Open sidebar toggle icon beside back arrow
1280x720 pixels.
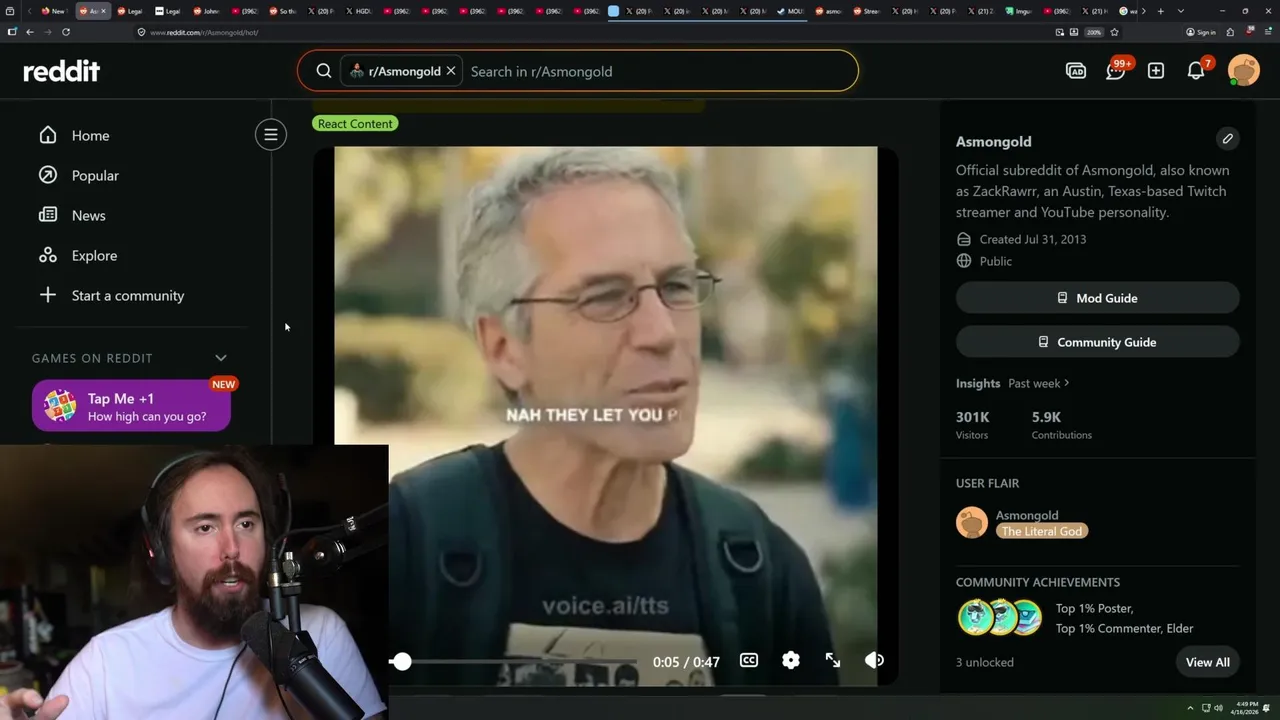pyautogui.click(x=12, y=32)
